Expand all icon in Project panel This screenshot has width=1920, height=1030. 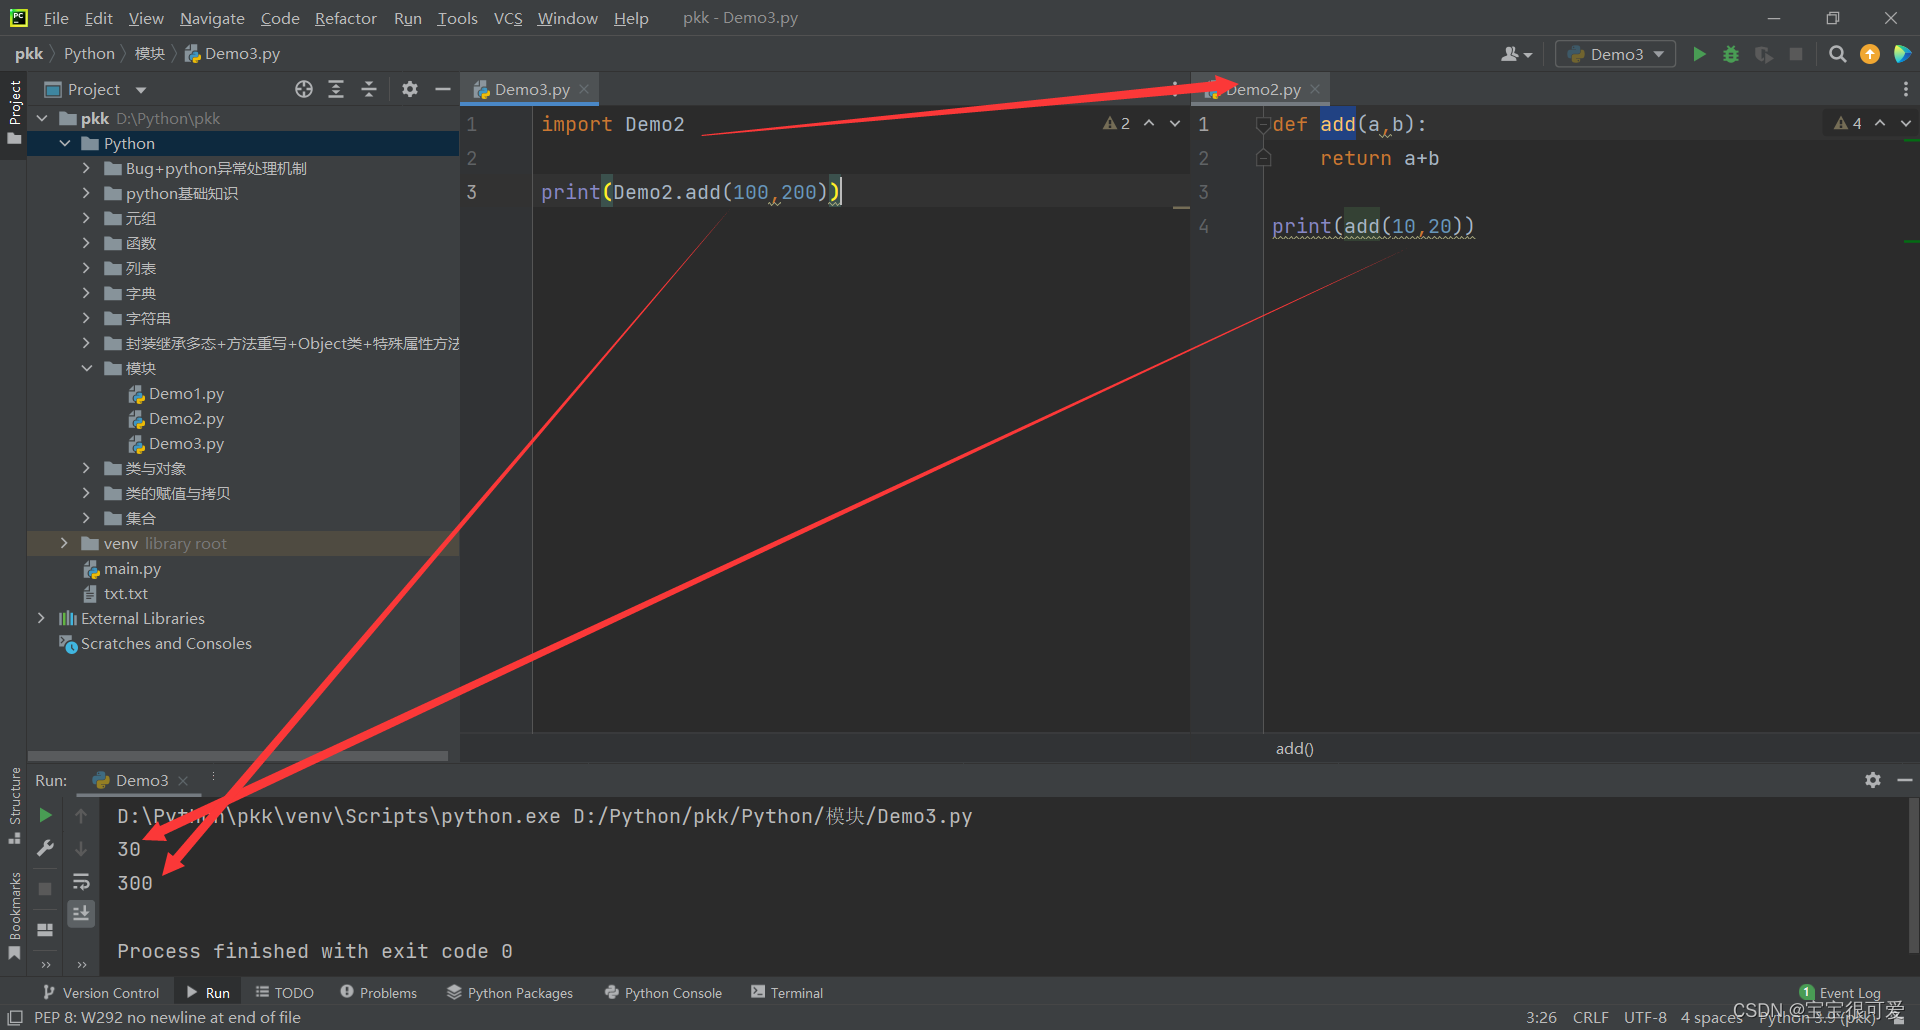336,89
